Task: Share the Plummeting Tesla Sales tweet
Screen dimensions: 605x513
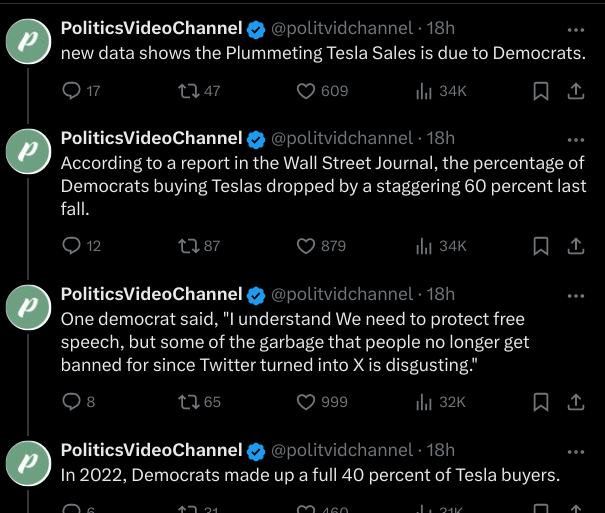Action: click(576, 91)
